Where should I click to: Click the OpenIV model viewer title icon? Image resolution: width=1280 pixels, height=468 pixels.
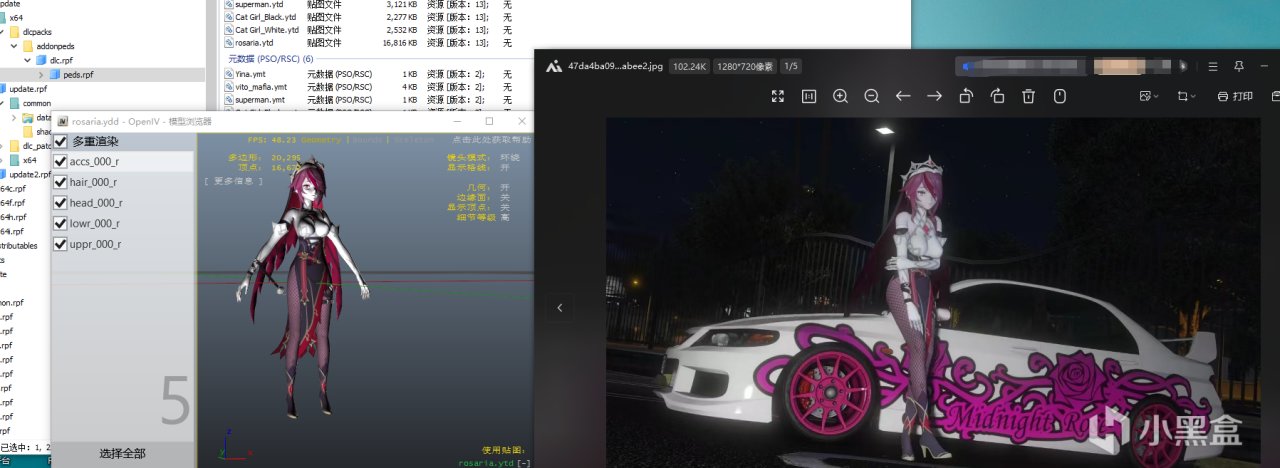(62, 121)
